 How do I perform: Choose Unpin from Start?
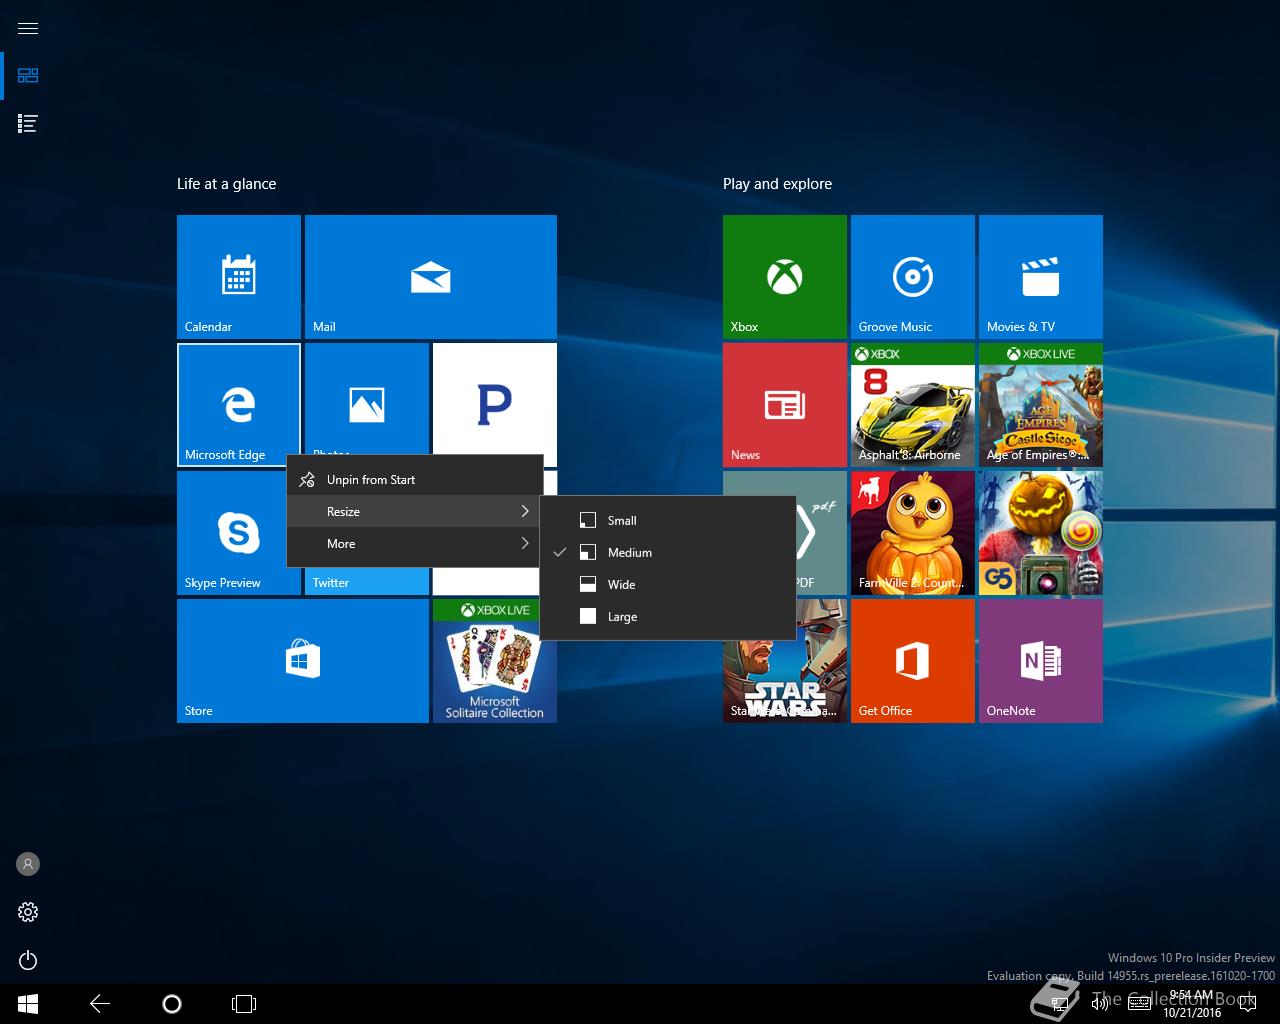pos(415,480)
